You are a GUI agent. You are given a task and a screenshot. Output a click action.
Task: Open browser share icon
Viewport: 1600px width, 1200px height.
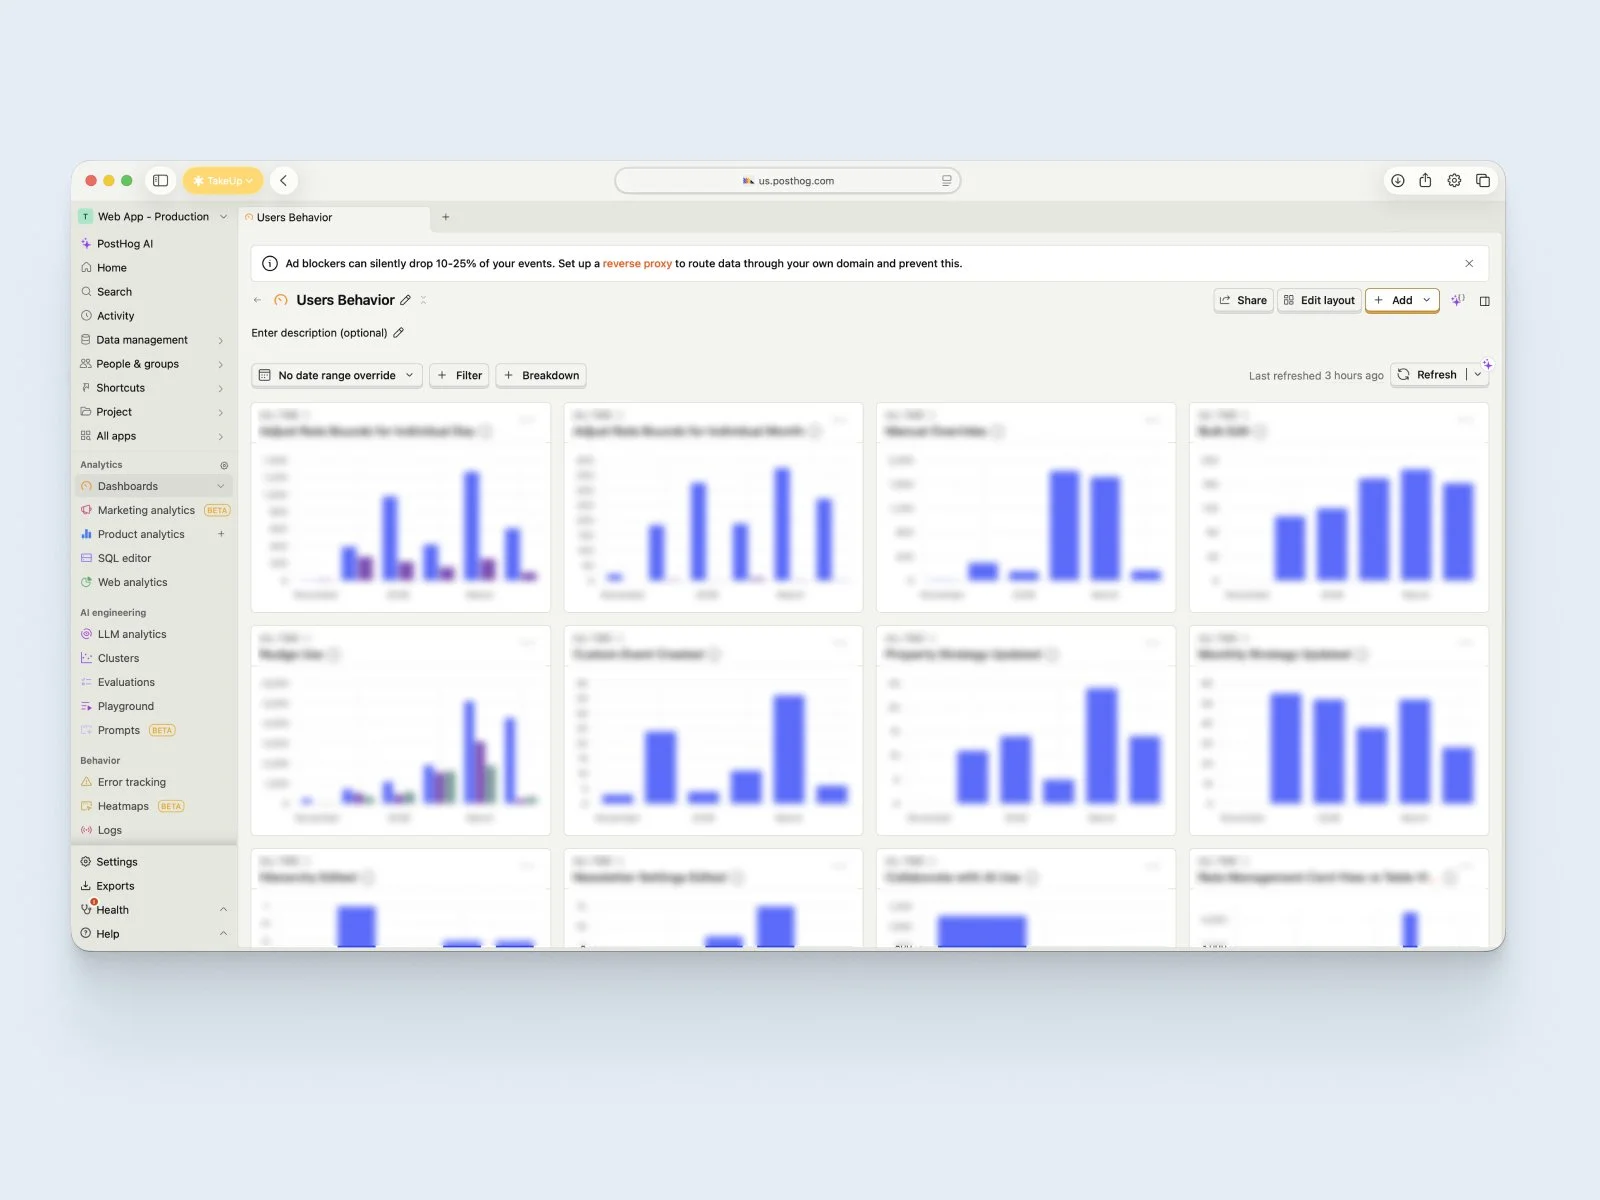1425,180
